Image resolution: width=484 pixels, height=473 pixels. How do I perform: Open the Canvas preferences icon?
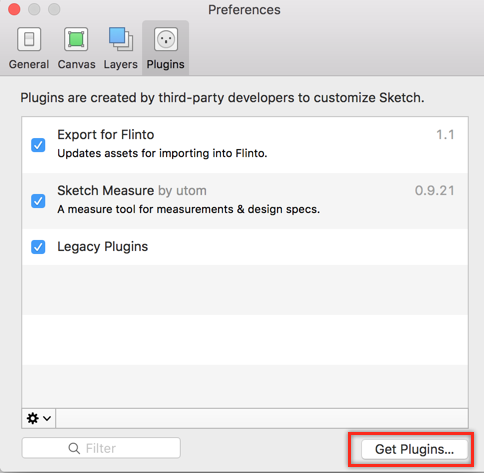tap(76, 39)
